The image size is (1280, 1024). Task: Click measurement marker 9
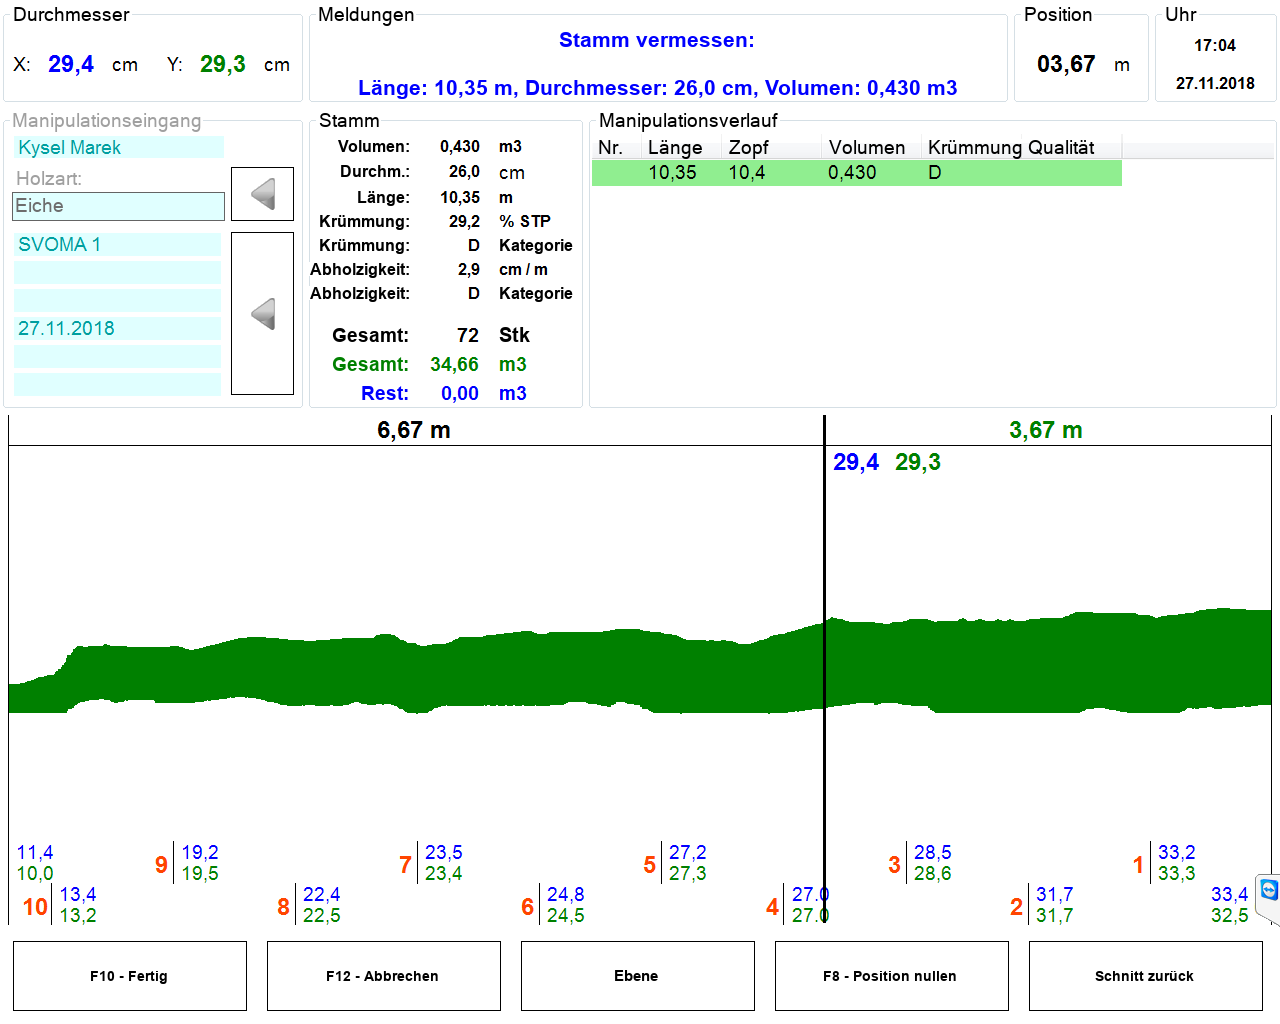tap(161, 865)
